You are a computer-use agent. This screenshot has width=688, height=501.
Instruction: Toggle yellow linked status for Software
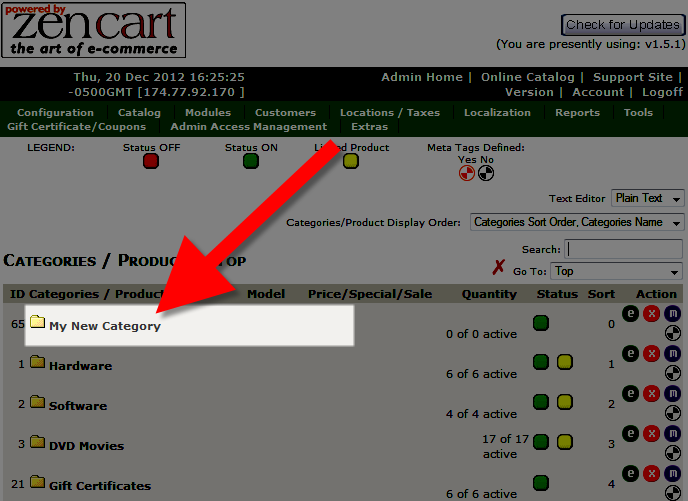[564, 402]
